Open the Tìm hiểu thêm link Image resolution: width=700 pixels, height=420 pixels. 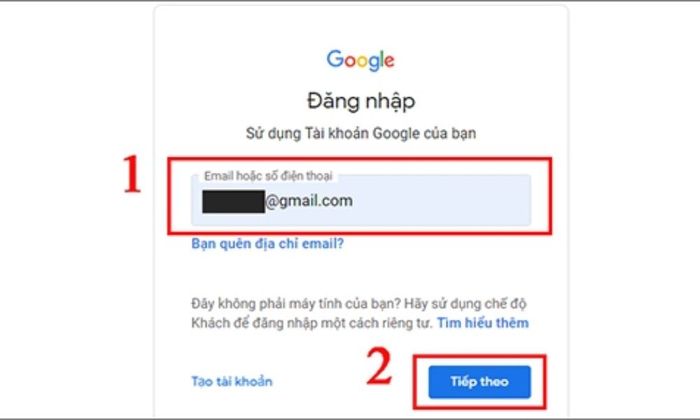(x=483, y=323)
